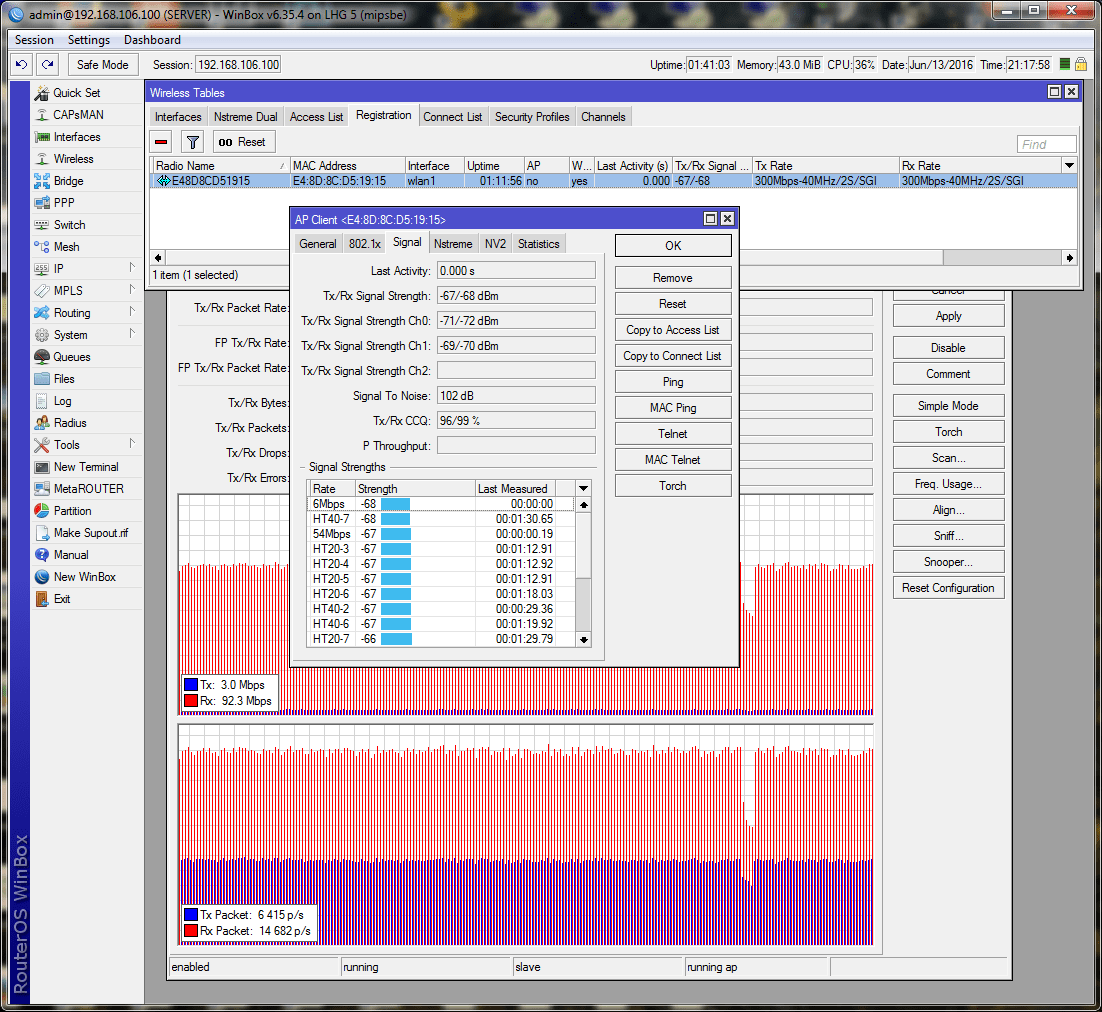Open the Queues sidebar item
The image size is (1102, 1012).
click(71, 357)
